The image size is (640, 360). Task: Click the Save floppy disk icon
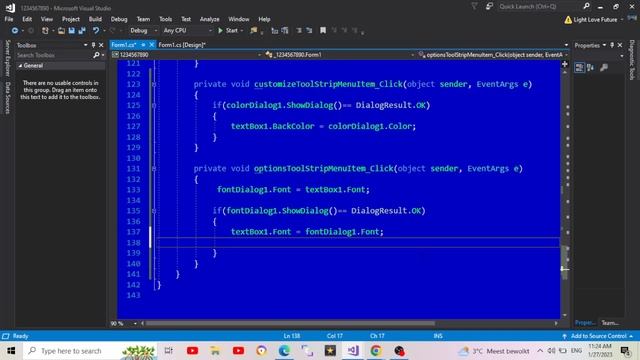[71, 31]
